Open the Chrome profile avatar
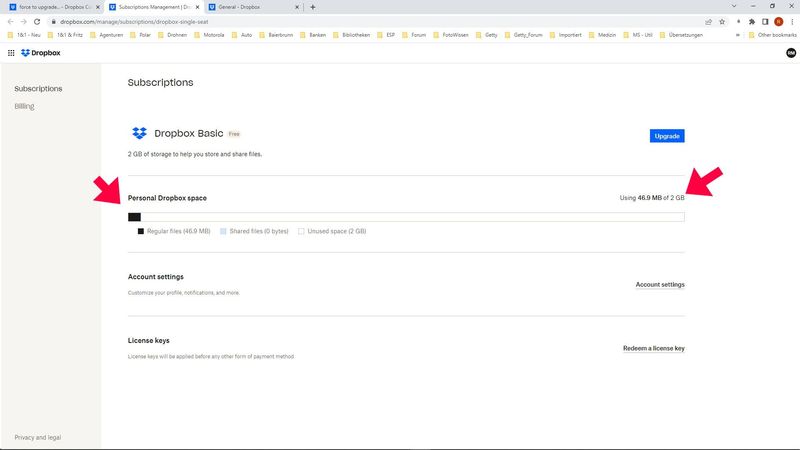Screen dimensions: 800x450 point(779,22)
